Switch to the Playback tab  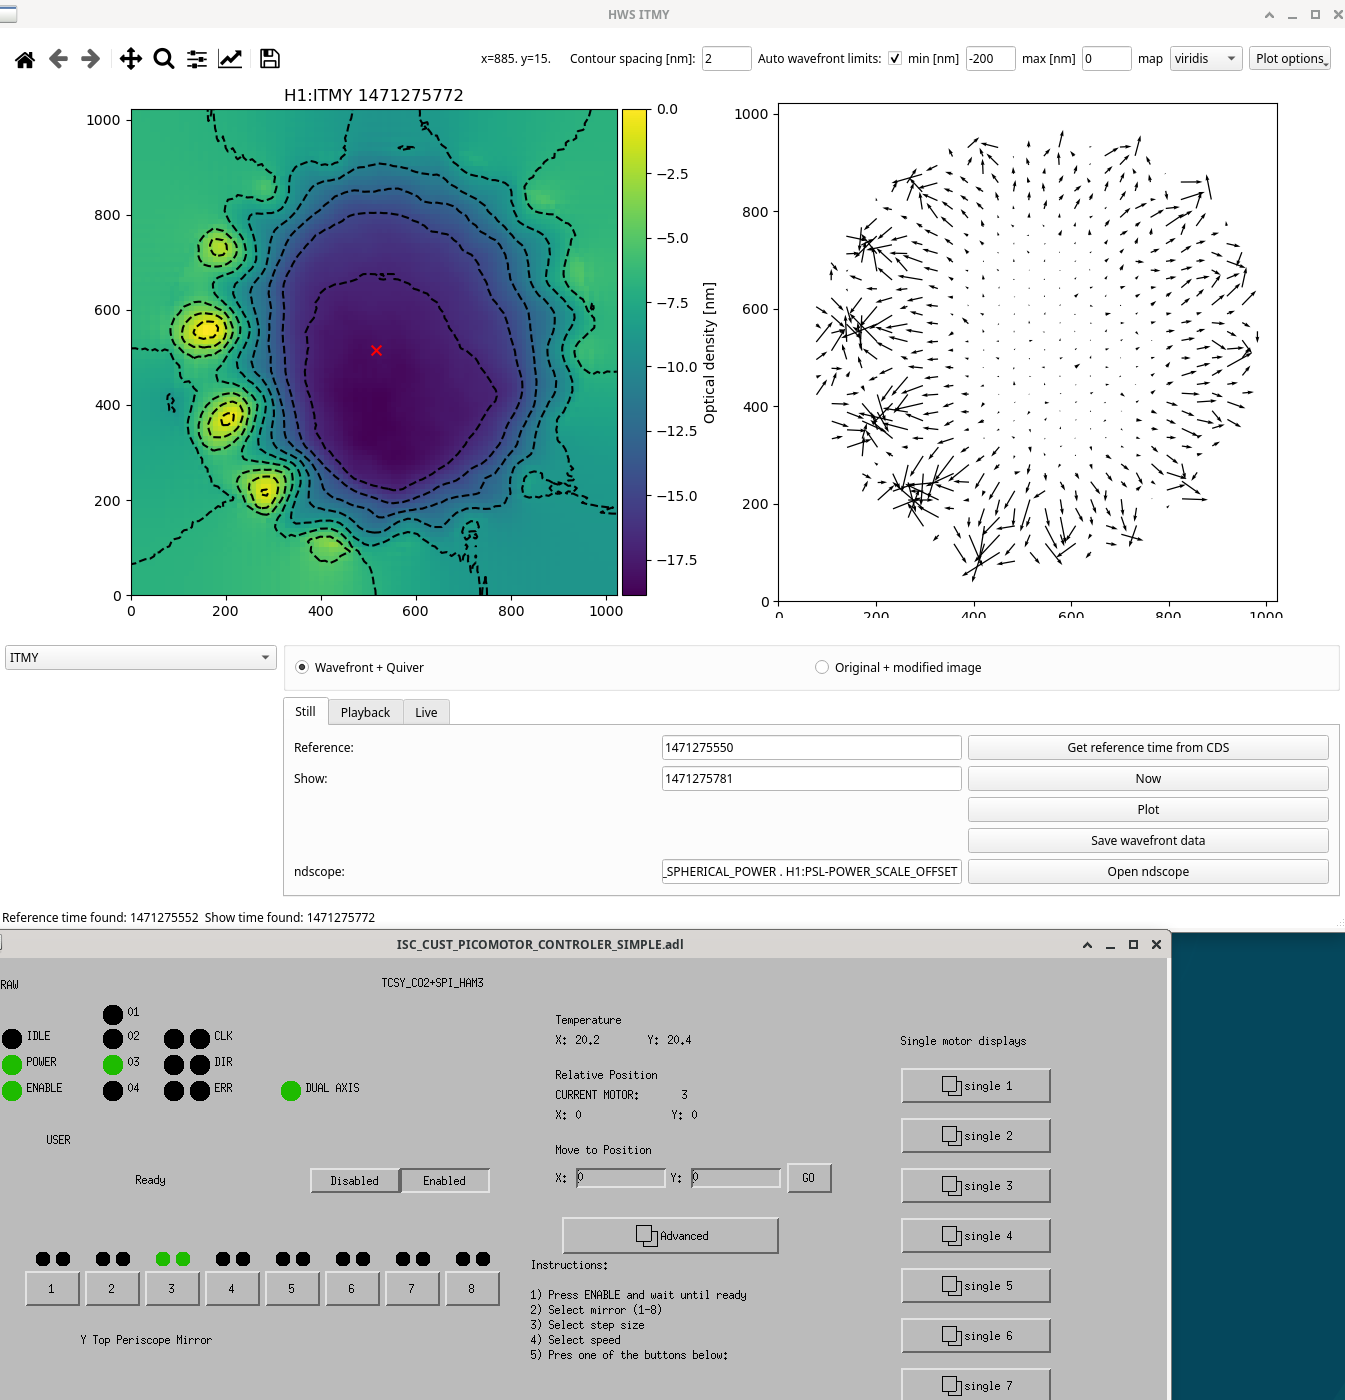pos(365,712)
